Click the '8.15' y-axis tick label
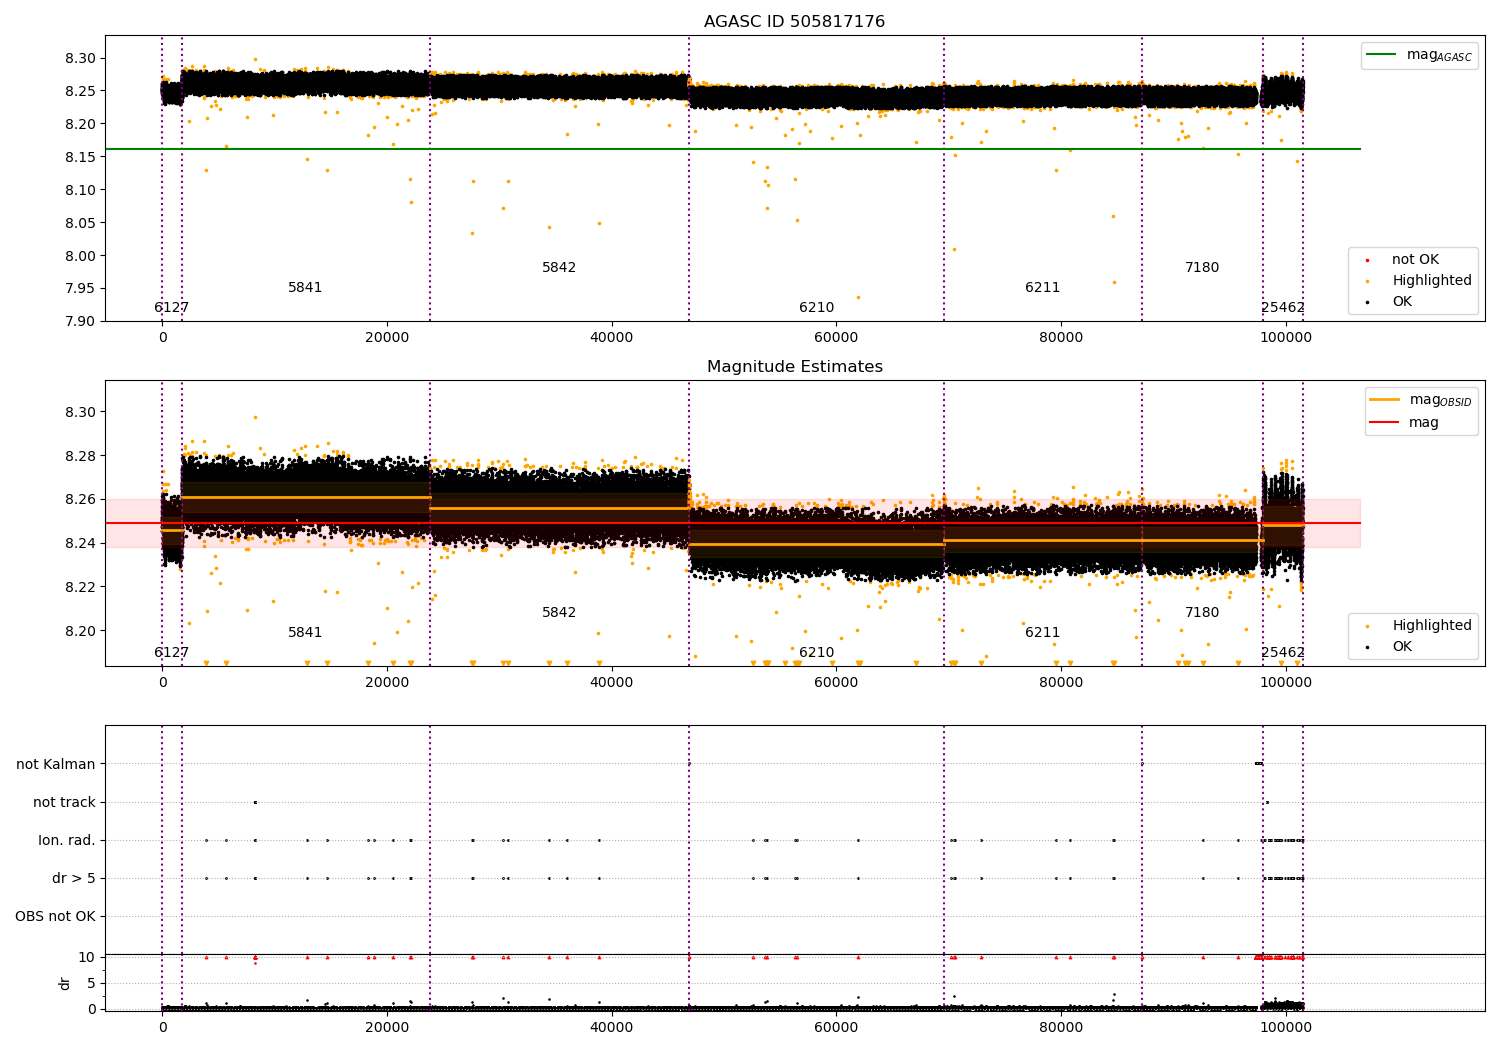1500x1050 pixels. pos(80,157)
